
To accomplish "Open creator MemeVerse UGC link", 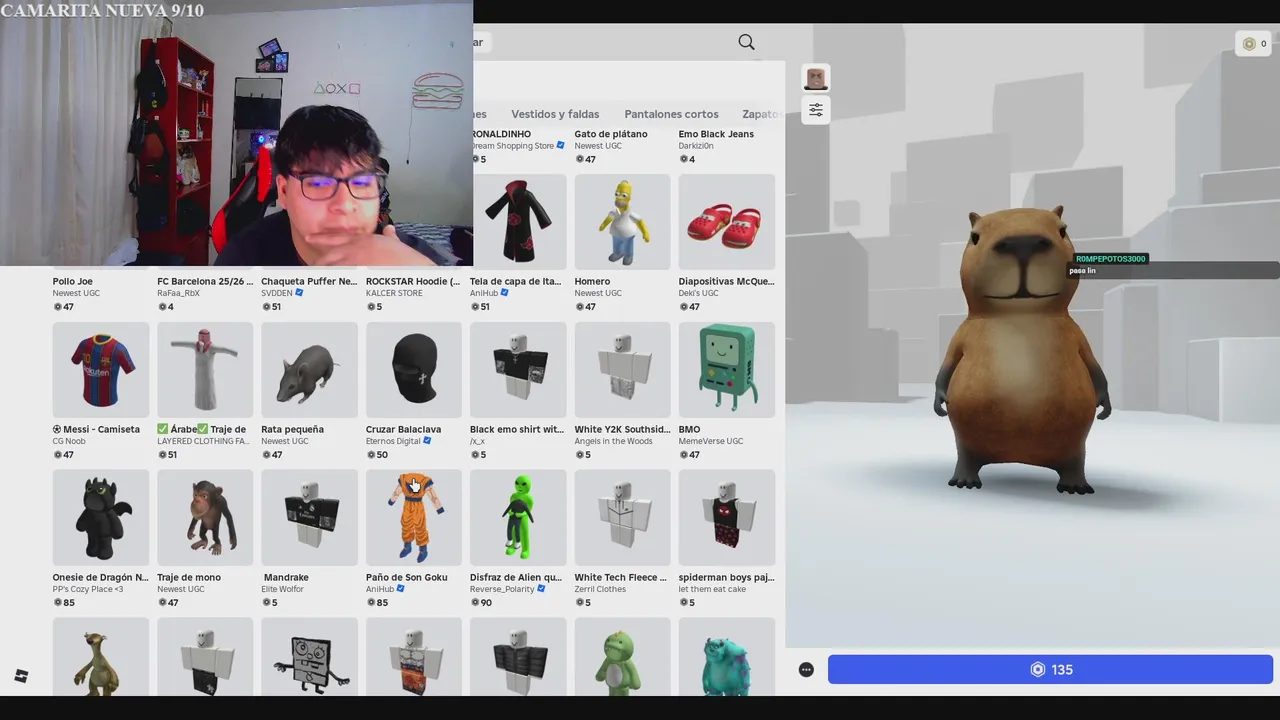I will pos(711,441).
